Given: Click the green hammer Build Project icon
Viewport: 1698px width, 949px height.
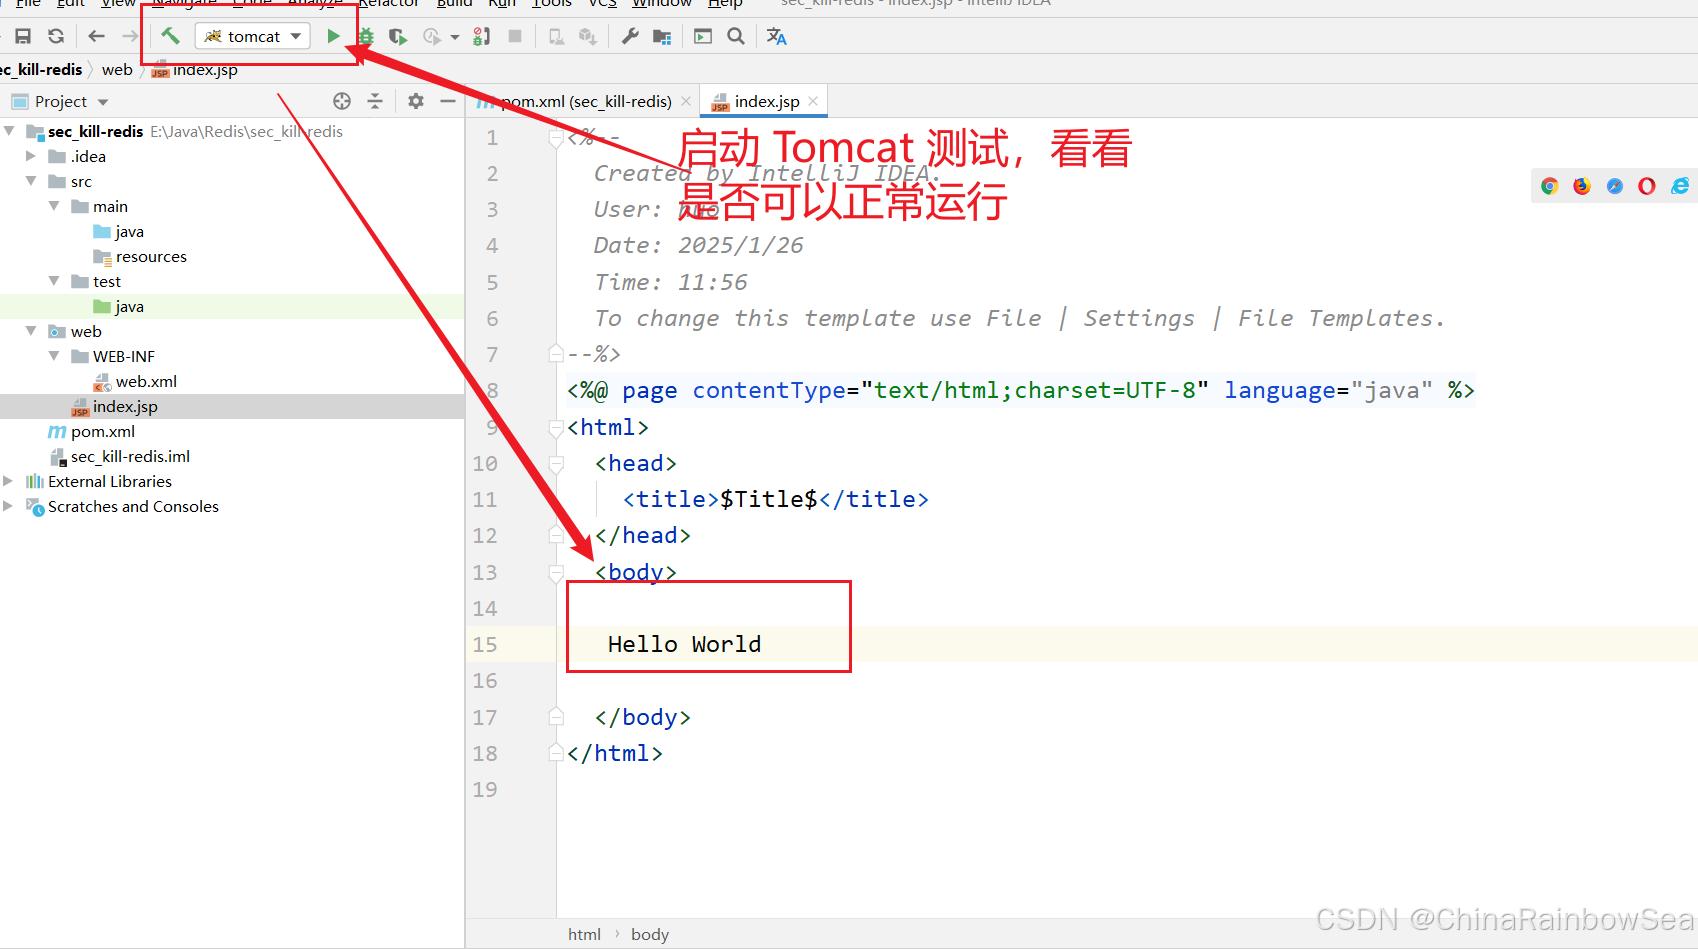Looking at the screenshot, I should coord(171,36).
